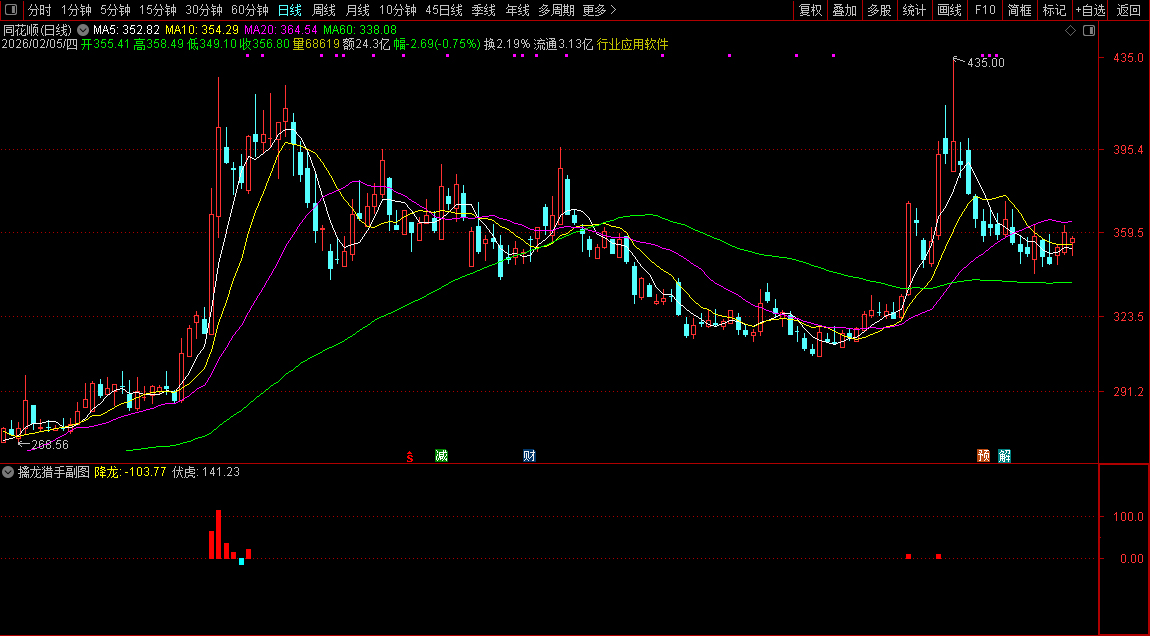Click the green 减 event marker
The image size is (1150, 636).
(441, 456)
